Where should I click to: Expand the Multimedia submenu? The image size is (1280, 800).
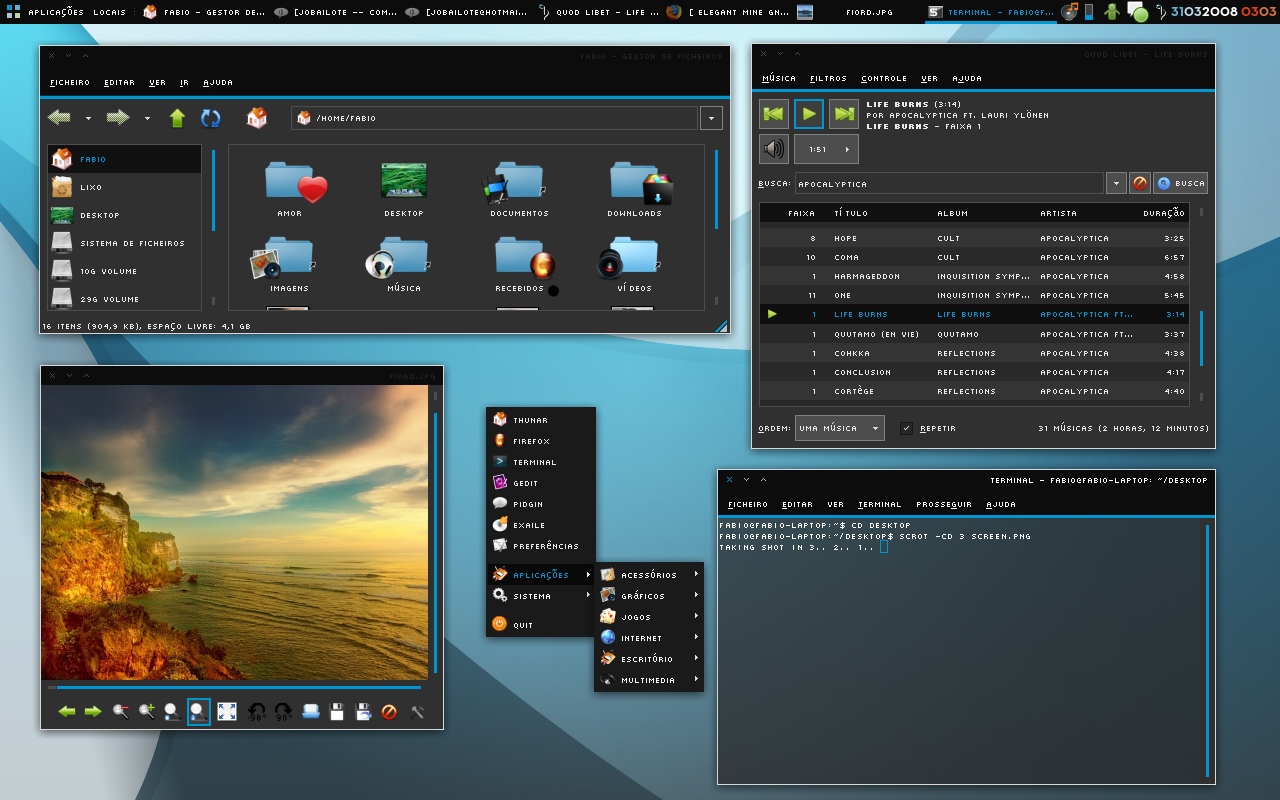click(x=649, y=680)
